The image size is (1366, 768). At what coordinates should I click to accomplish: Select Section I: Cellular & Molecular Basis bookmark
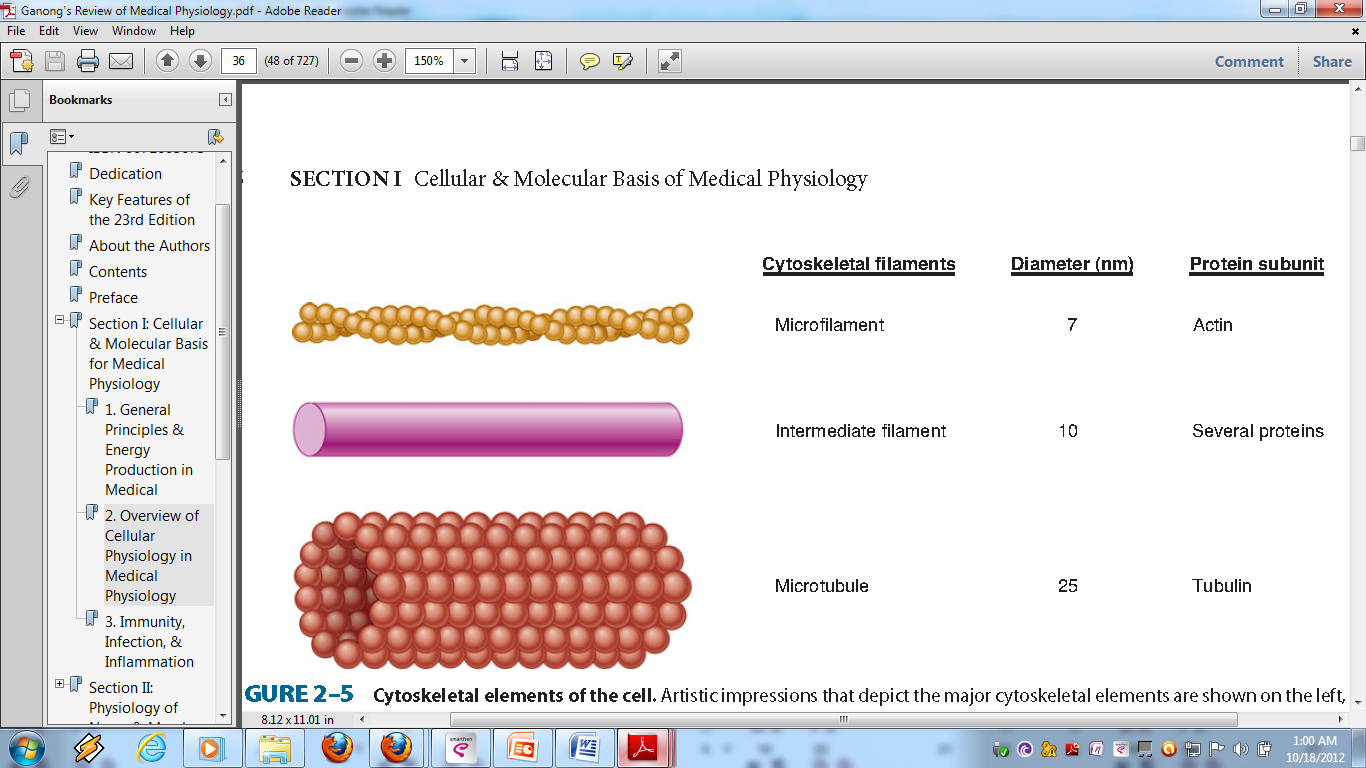tap(148, 354)
